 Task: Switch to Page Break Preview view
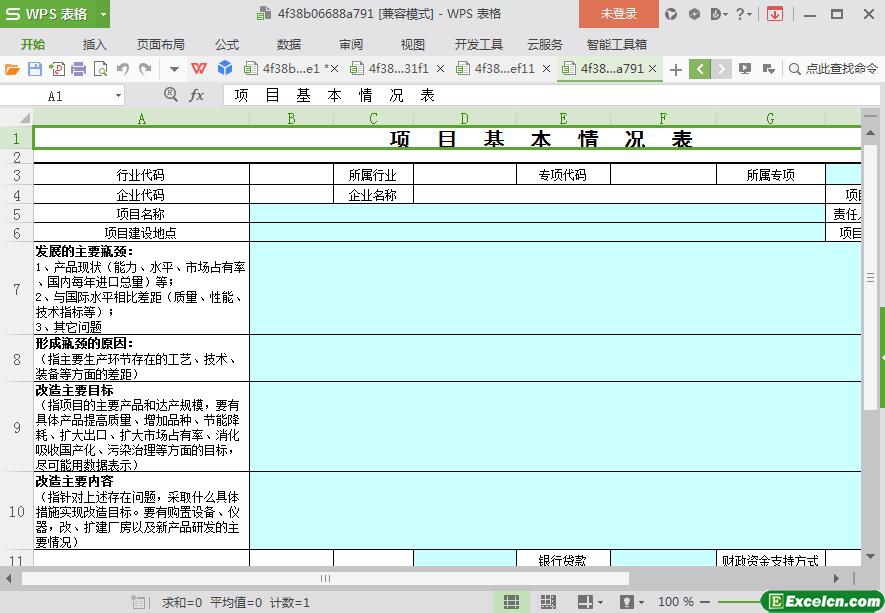tap(548, 602)
